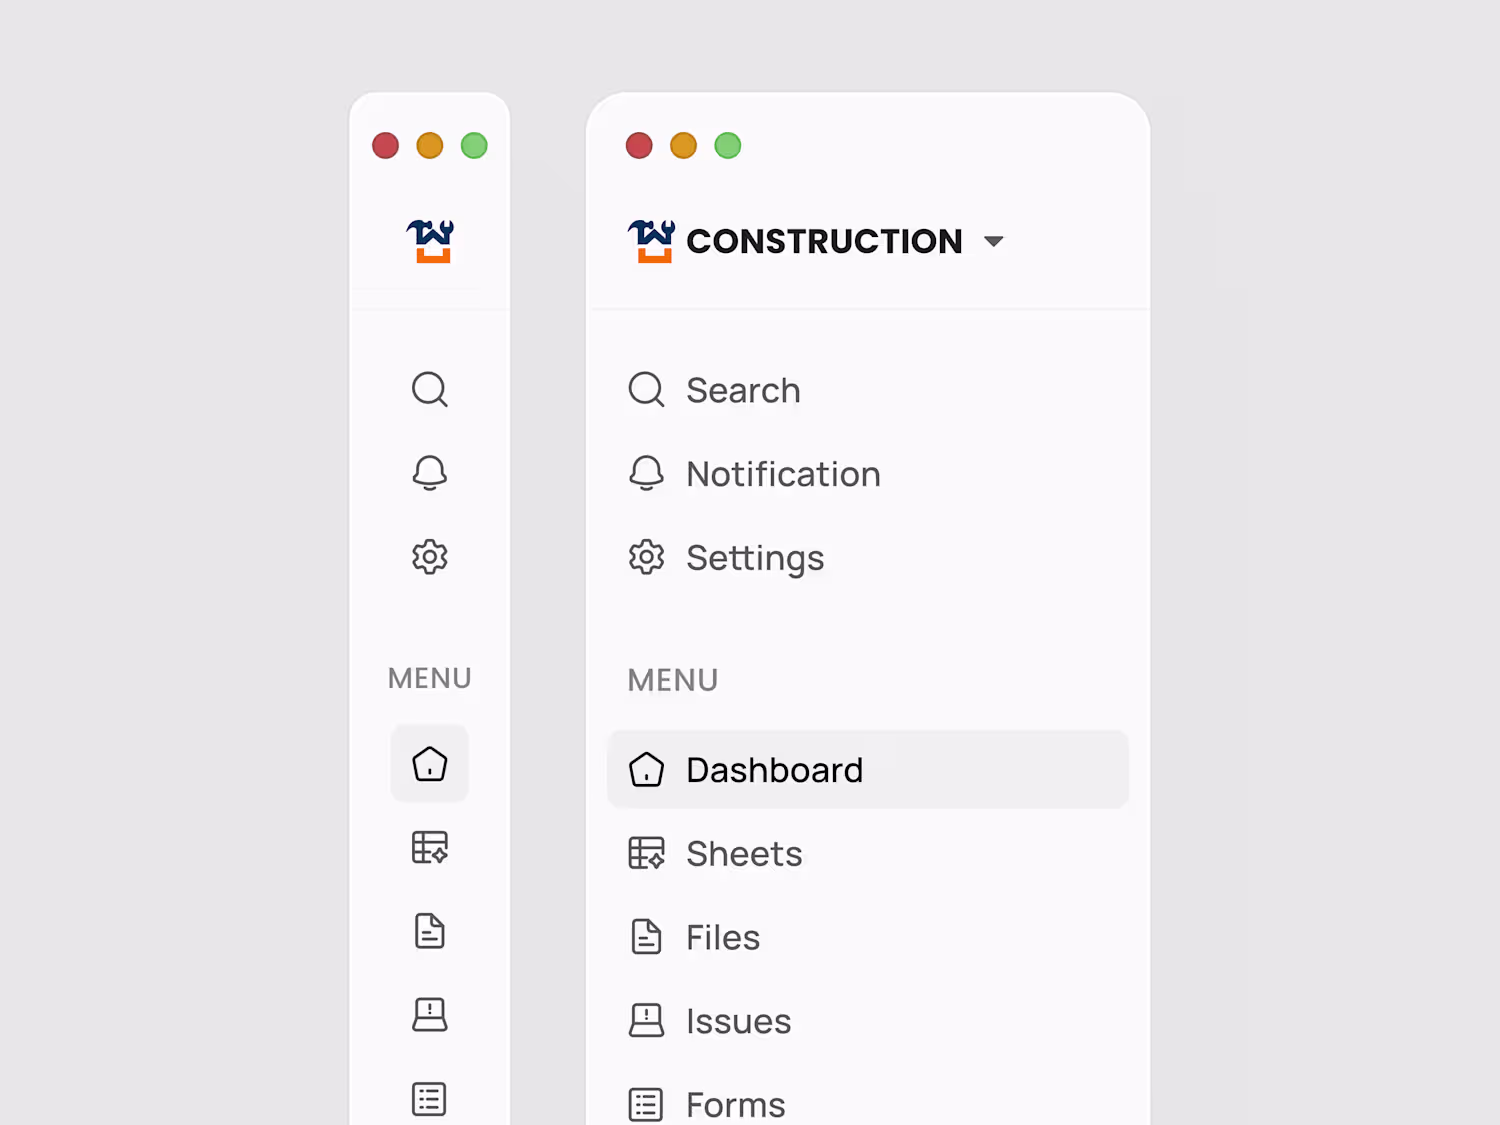Open forms list icon in collapsed sidebar
This screenshot has height=1125, width=1500.
click(429, 1099)
